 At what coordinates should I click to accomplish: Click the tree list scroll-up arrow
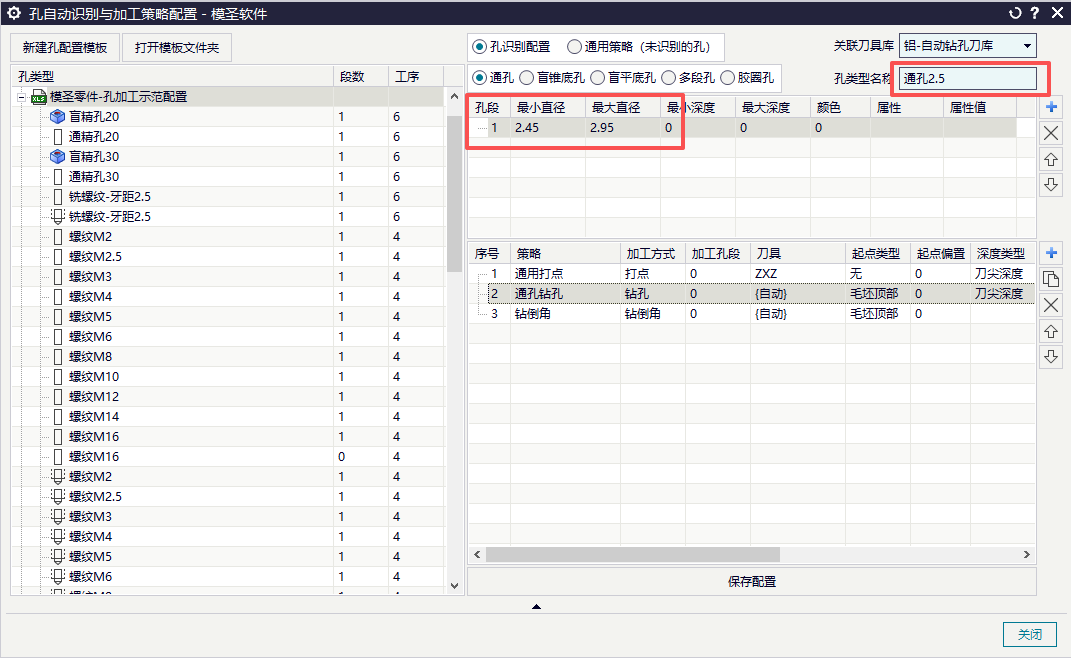pos(454,97)
